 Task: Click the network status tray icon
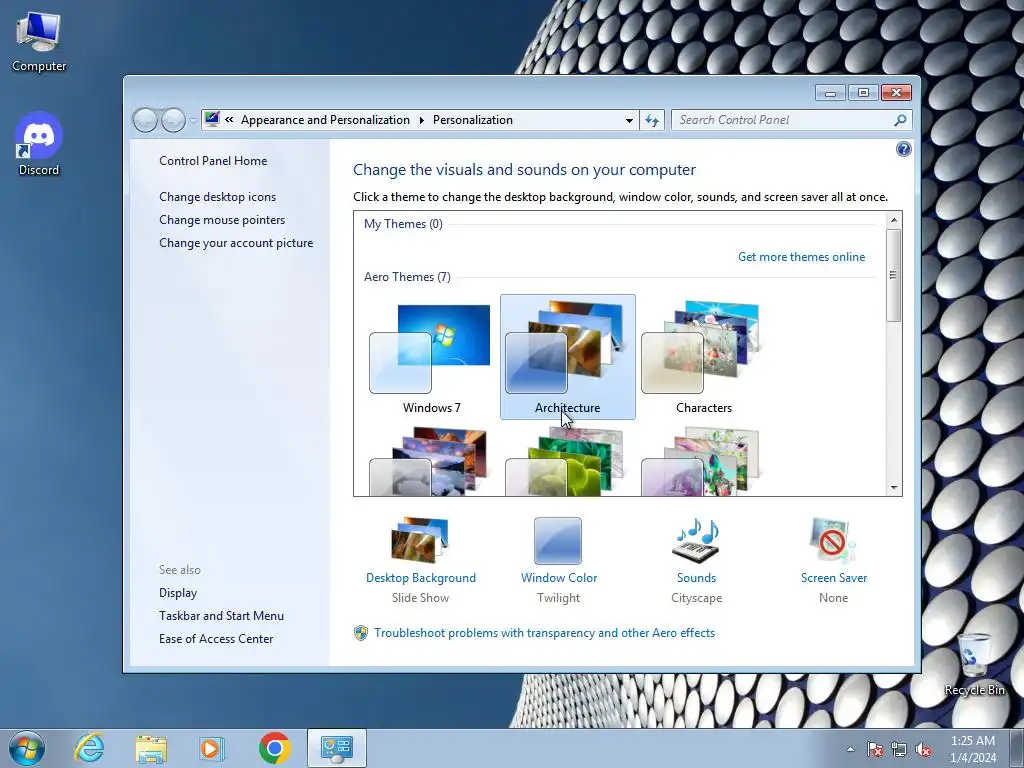tap(899, 749)
